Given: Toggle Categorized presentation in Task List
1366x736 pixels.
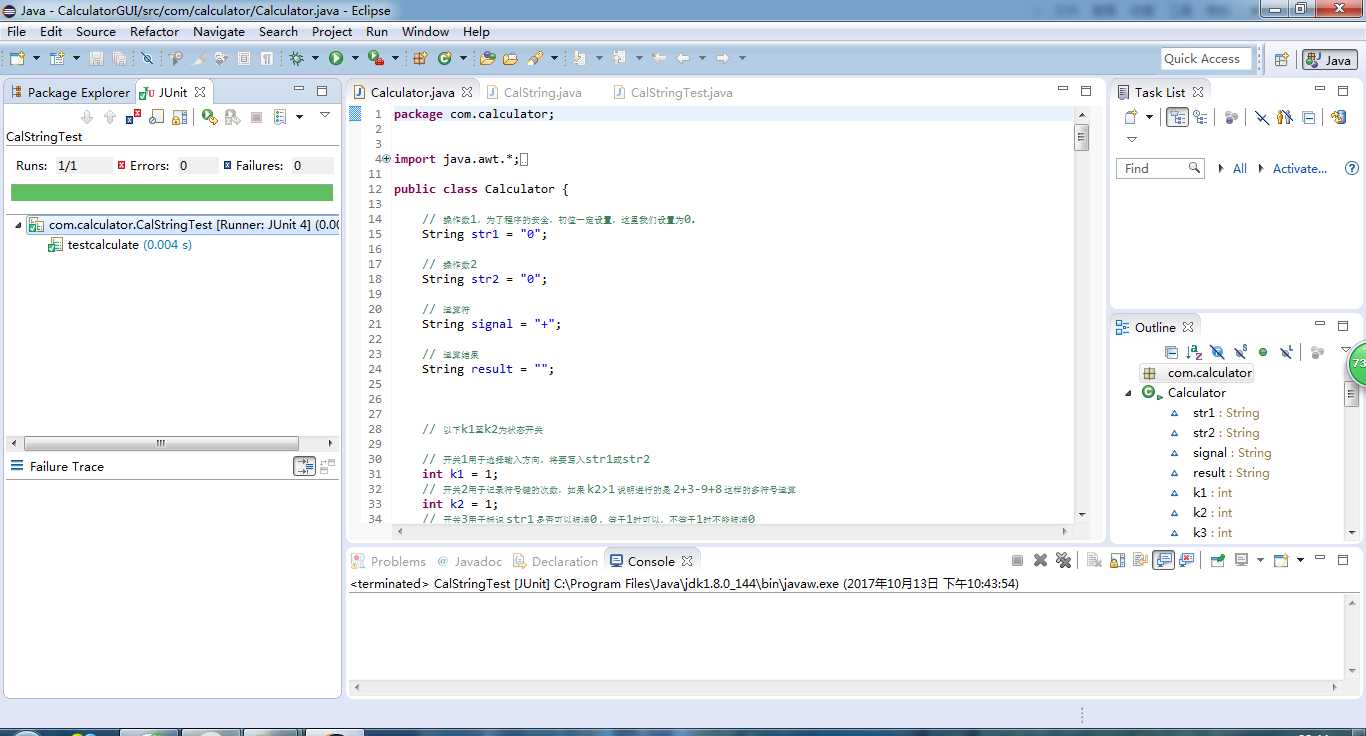Looking at the screenshot, I should click(1177, 117).
